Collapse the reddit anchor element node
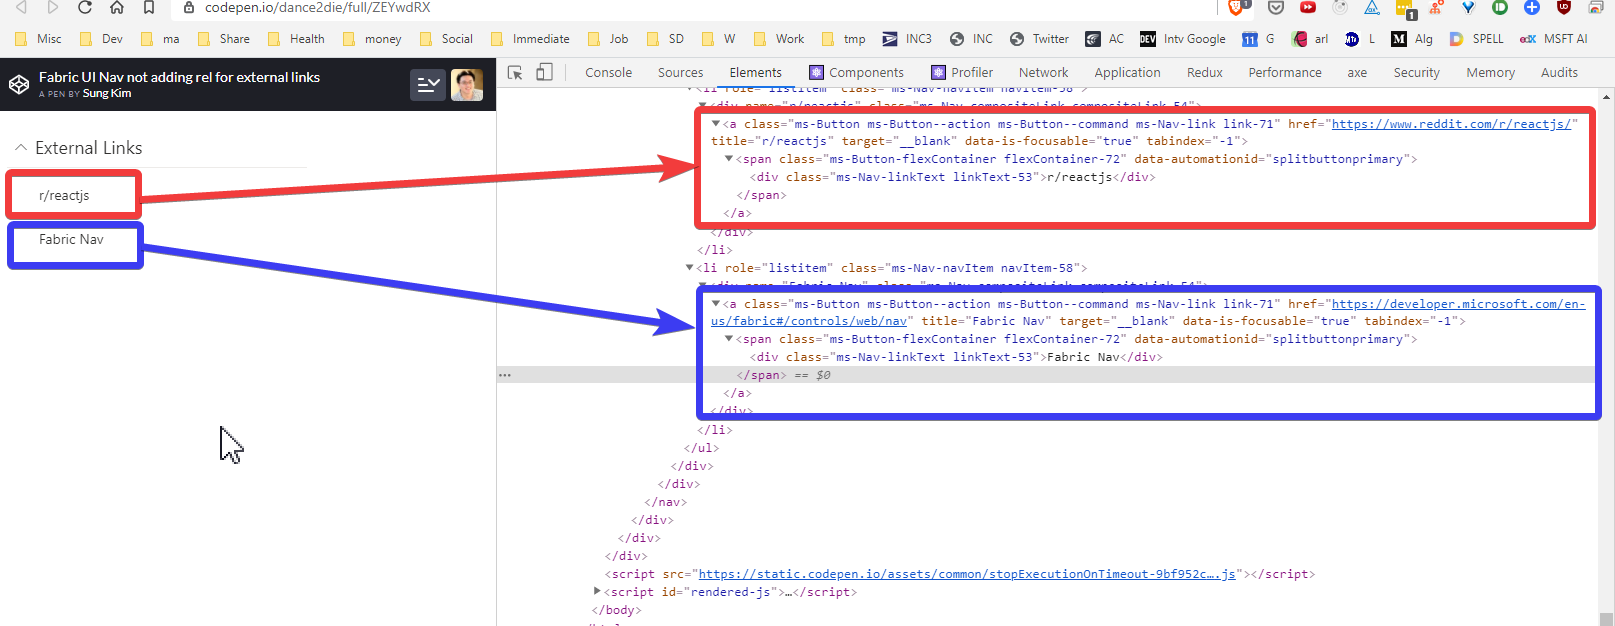Image resolution: width=1615 pixels, height=626 pixels. pos(716,124)
